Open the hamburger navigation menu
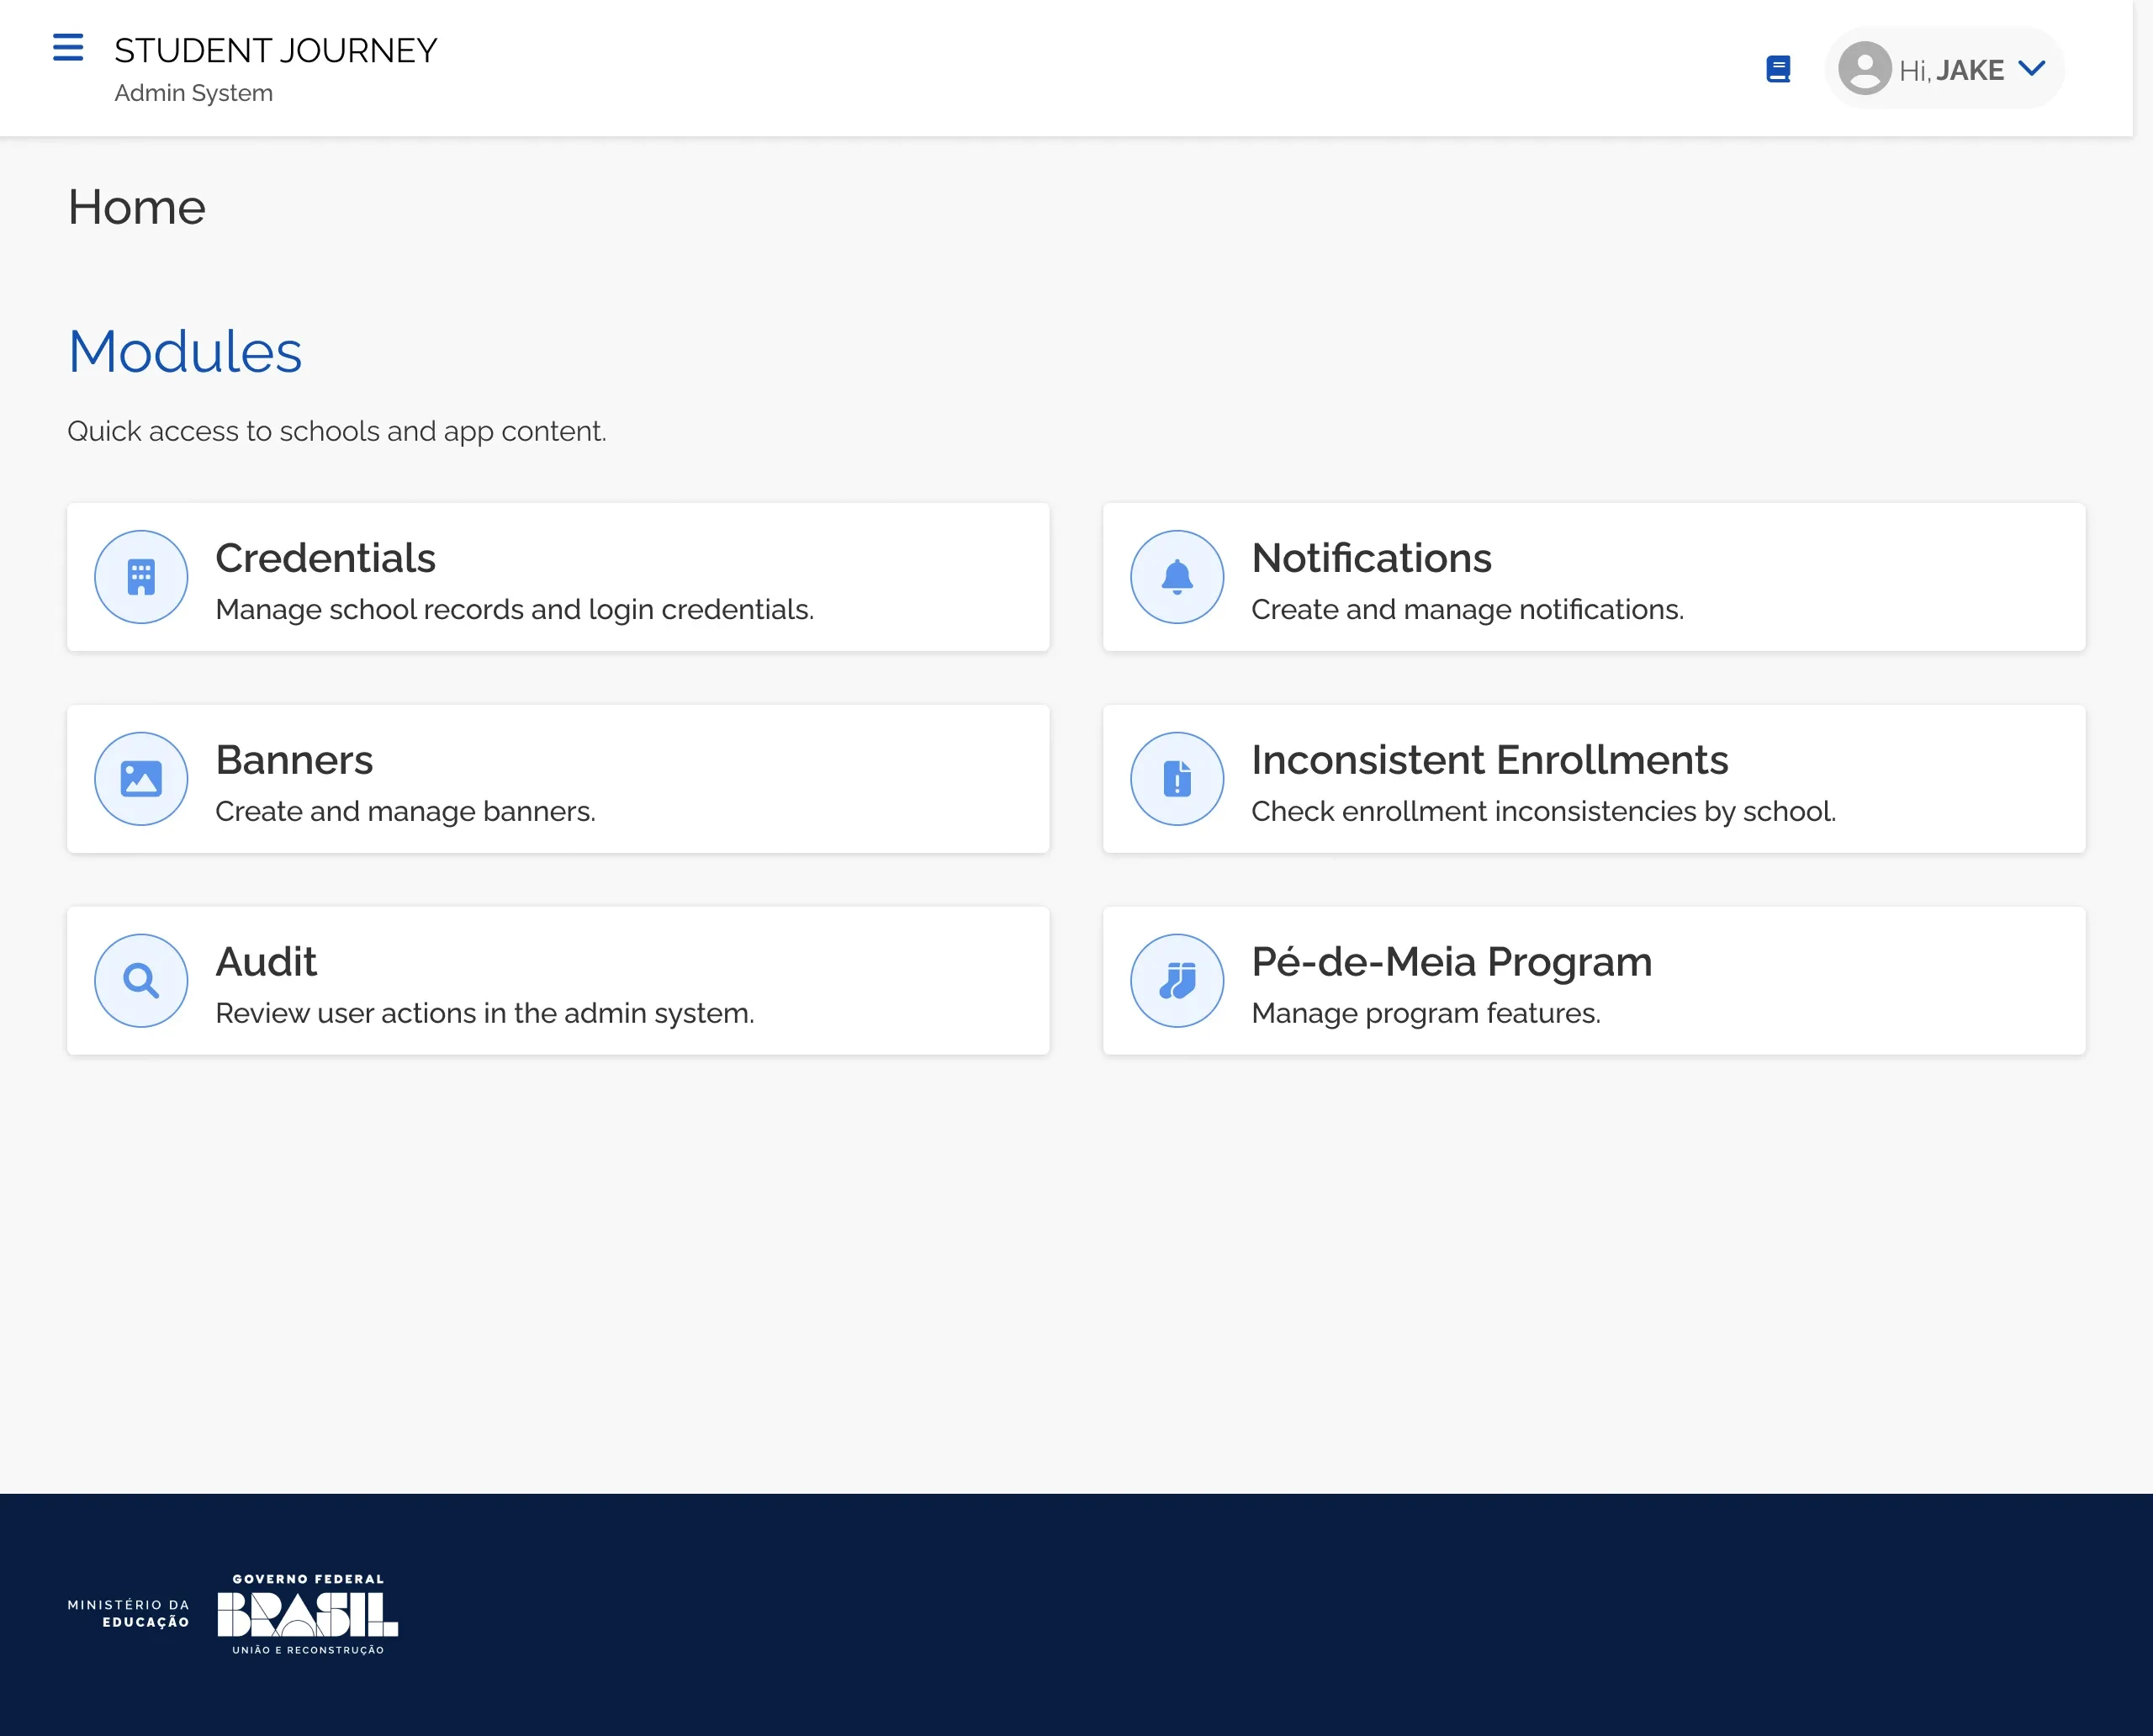Viewport: 2153px width, 1736px height. point(68,48)
